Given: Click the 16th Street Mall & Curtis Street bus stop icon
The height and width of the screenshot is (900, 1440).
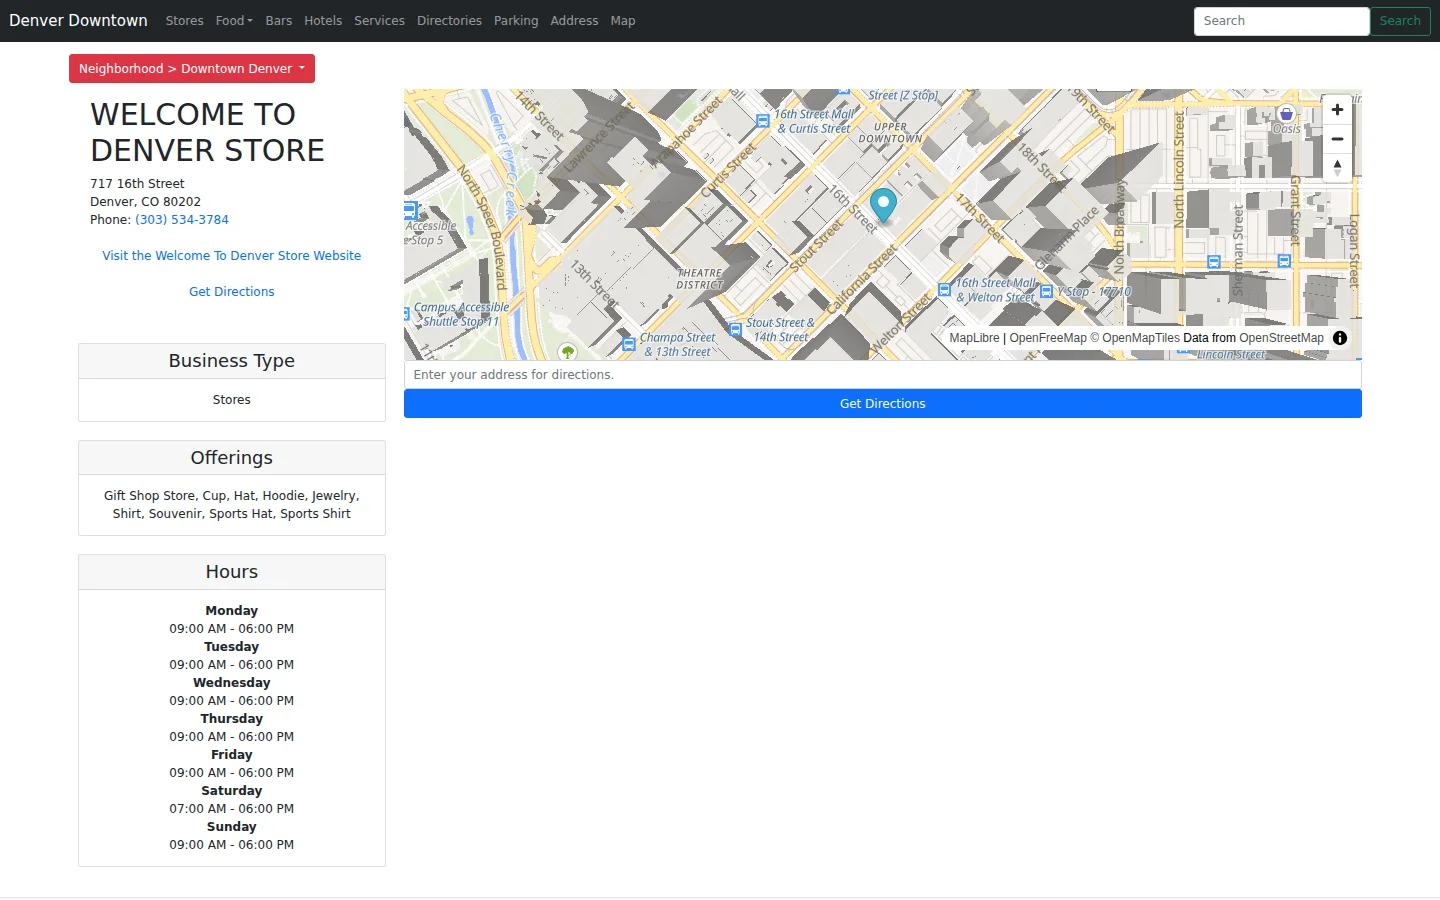Looking at the screenshot, I should 763,121.
